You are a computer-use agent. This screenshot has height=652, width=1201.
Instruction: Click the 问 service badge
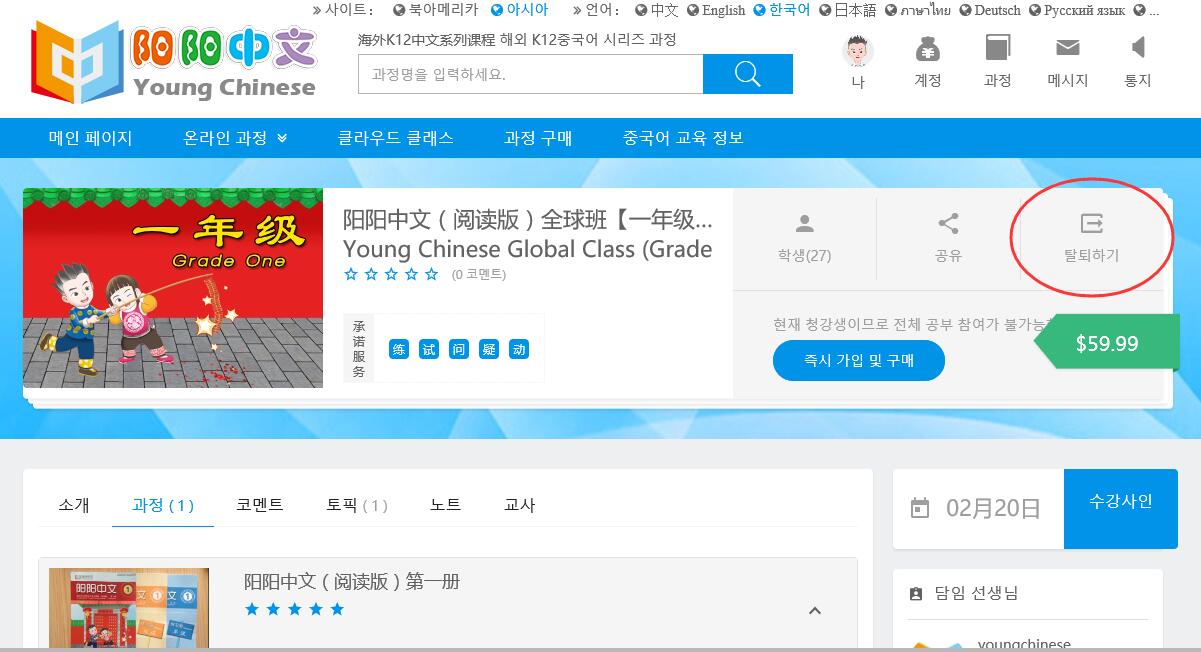click(x=459, y=349)
